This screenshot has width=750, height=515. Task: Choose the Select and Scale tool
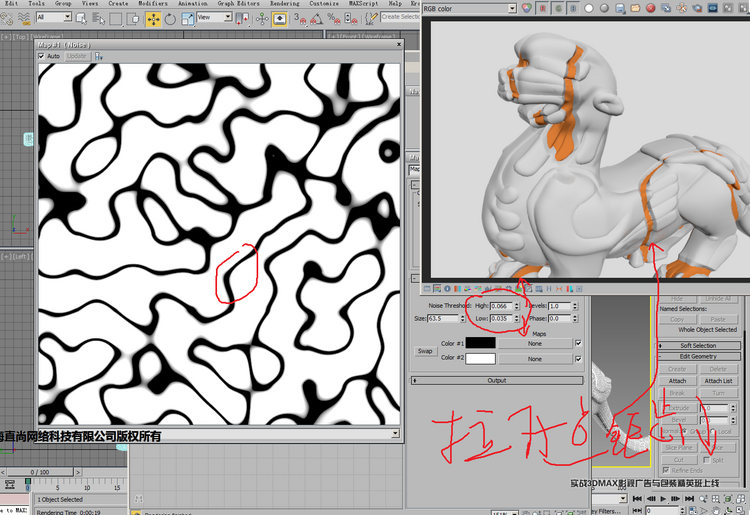187,19
